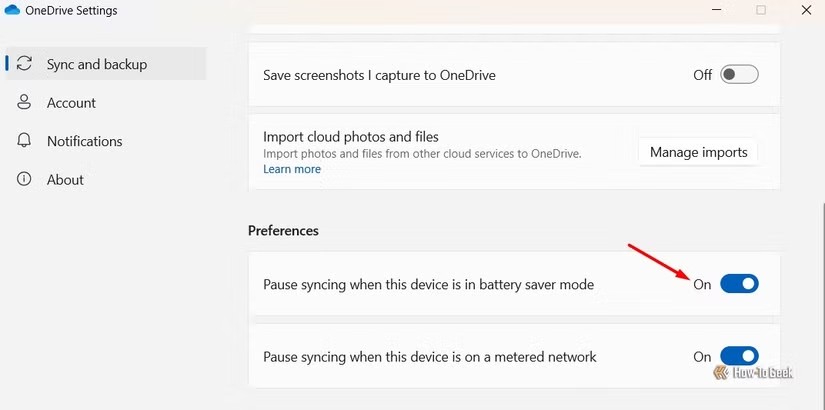Click the Notifications bell icon
This screenshot has height=410, width=825.
pyautogui.click(x=25, y=141)
